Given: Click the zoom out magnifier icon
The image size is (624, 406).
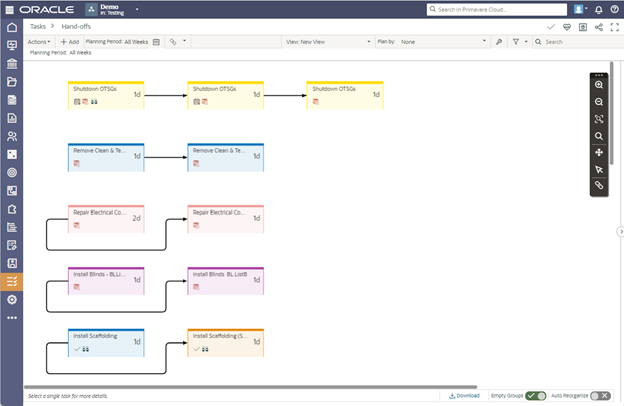Looking at the screenshot, I should tap(599, 102).
